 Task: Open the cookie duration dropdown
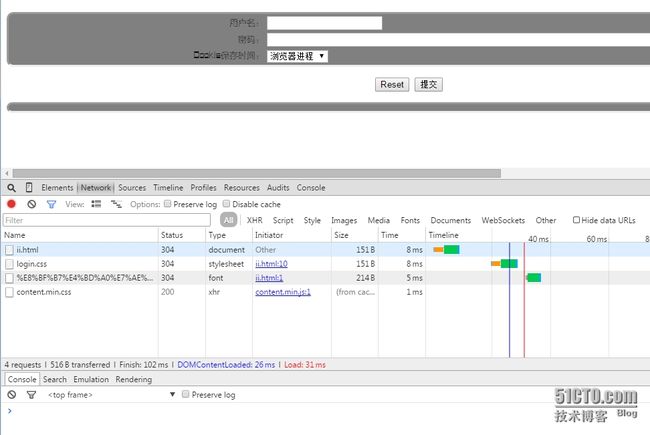coord(297,56)
